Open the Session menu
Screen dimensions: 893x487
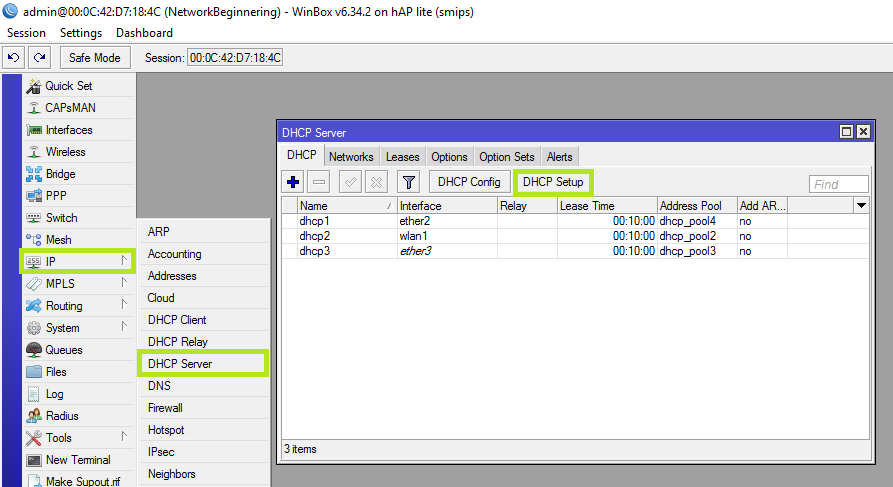26,33
